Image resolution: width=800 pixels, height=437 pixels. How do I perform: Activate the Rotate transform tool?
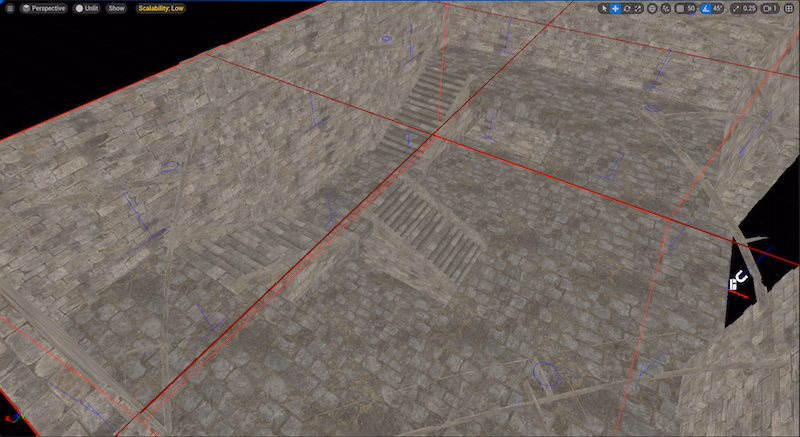[627, 8]
